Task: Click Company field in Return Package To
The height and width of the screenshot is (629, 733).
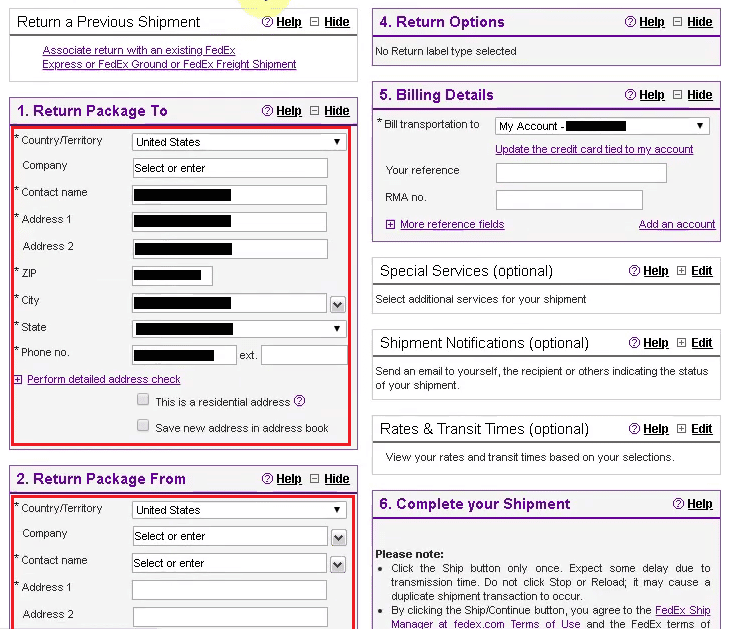Action: click(x=230, y=168)
